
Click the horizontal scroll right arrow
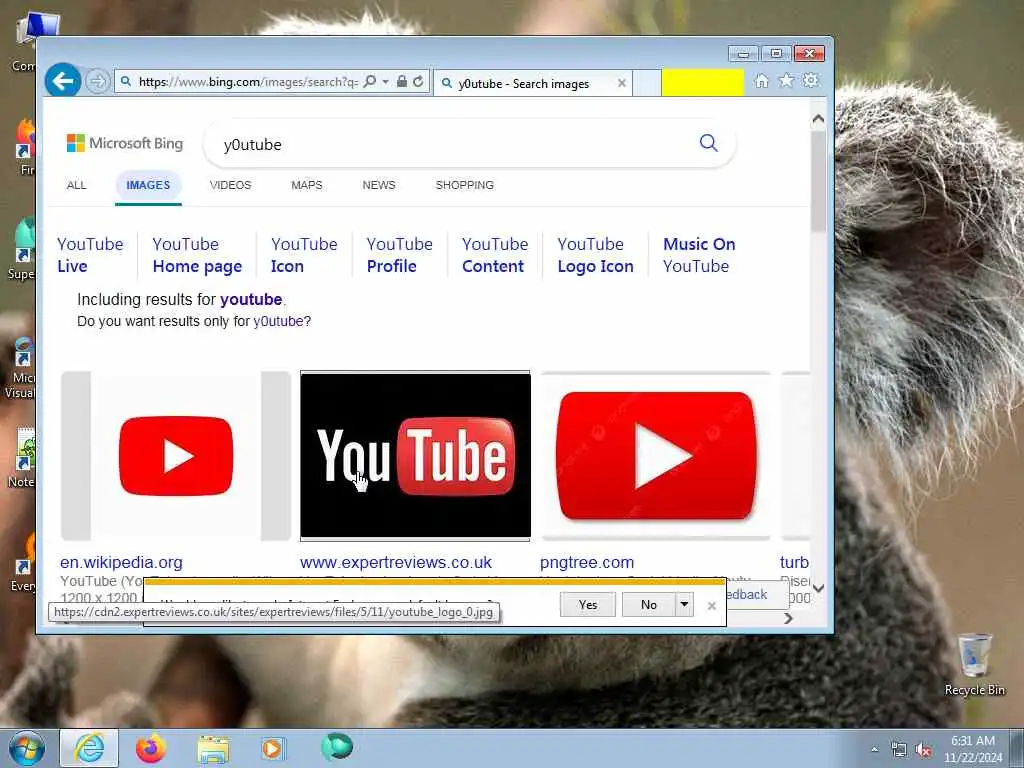pyautogui.click(x=788, y=618)
